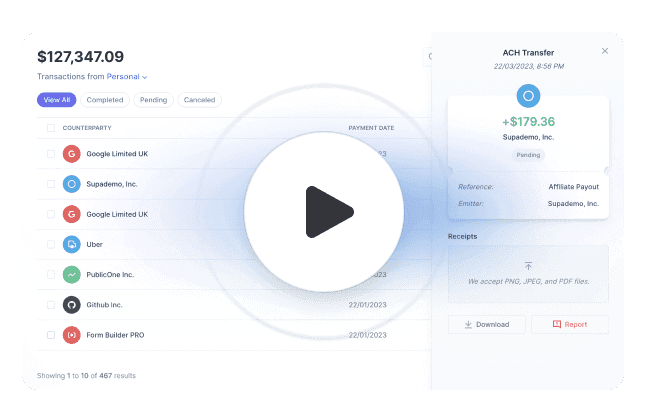Select the Github Inc. row checkbox
Screen dimensions: 646x420
tap(51, 304)
